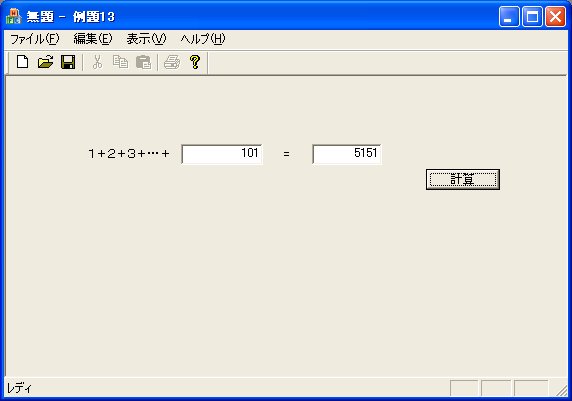Screen dimensions: 572x401
Task: Maximize the window
Action: point(532,17)
